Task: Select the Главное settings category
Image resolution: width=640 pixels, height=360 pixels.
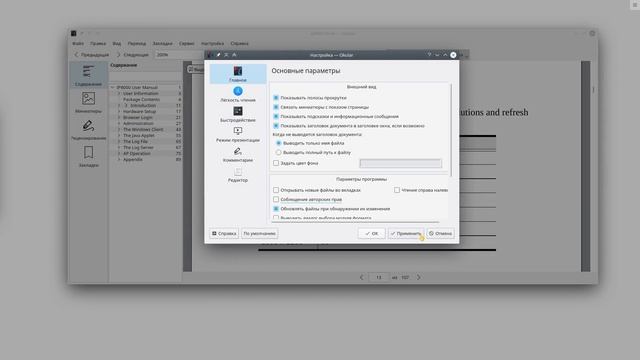Action: pos(238,74)
